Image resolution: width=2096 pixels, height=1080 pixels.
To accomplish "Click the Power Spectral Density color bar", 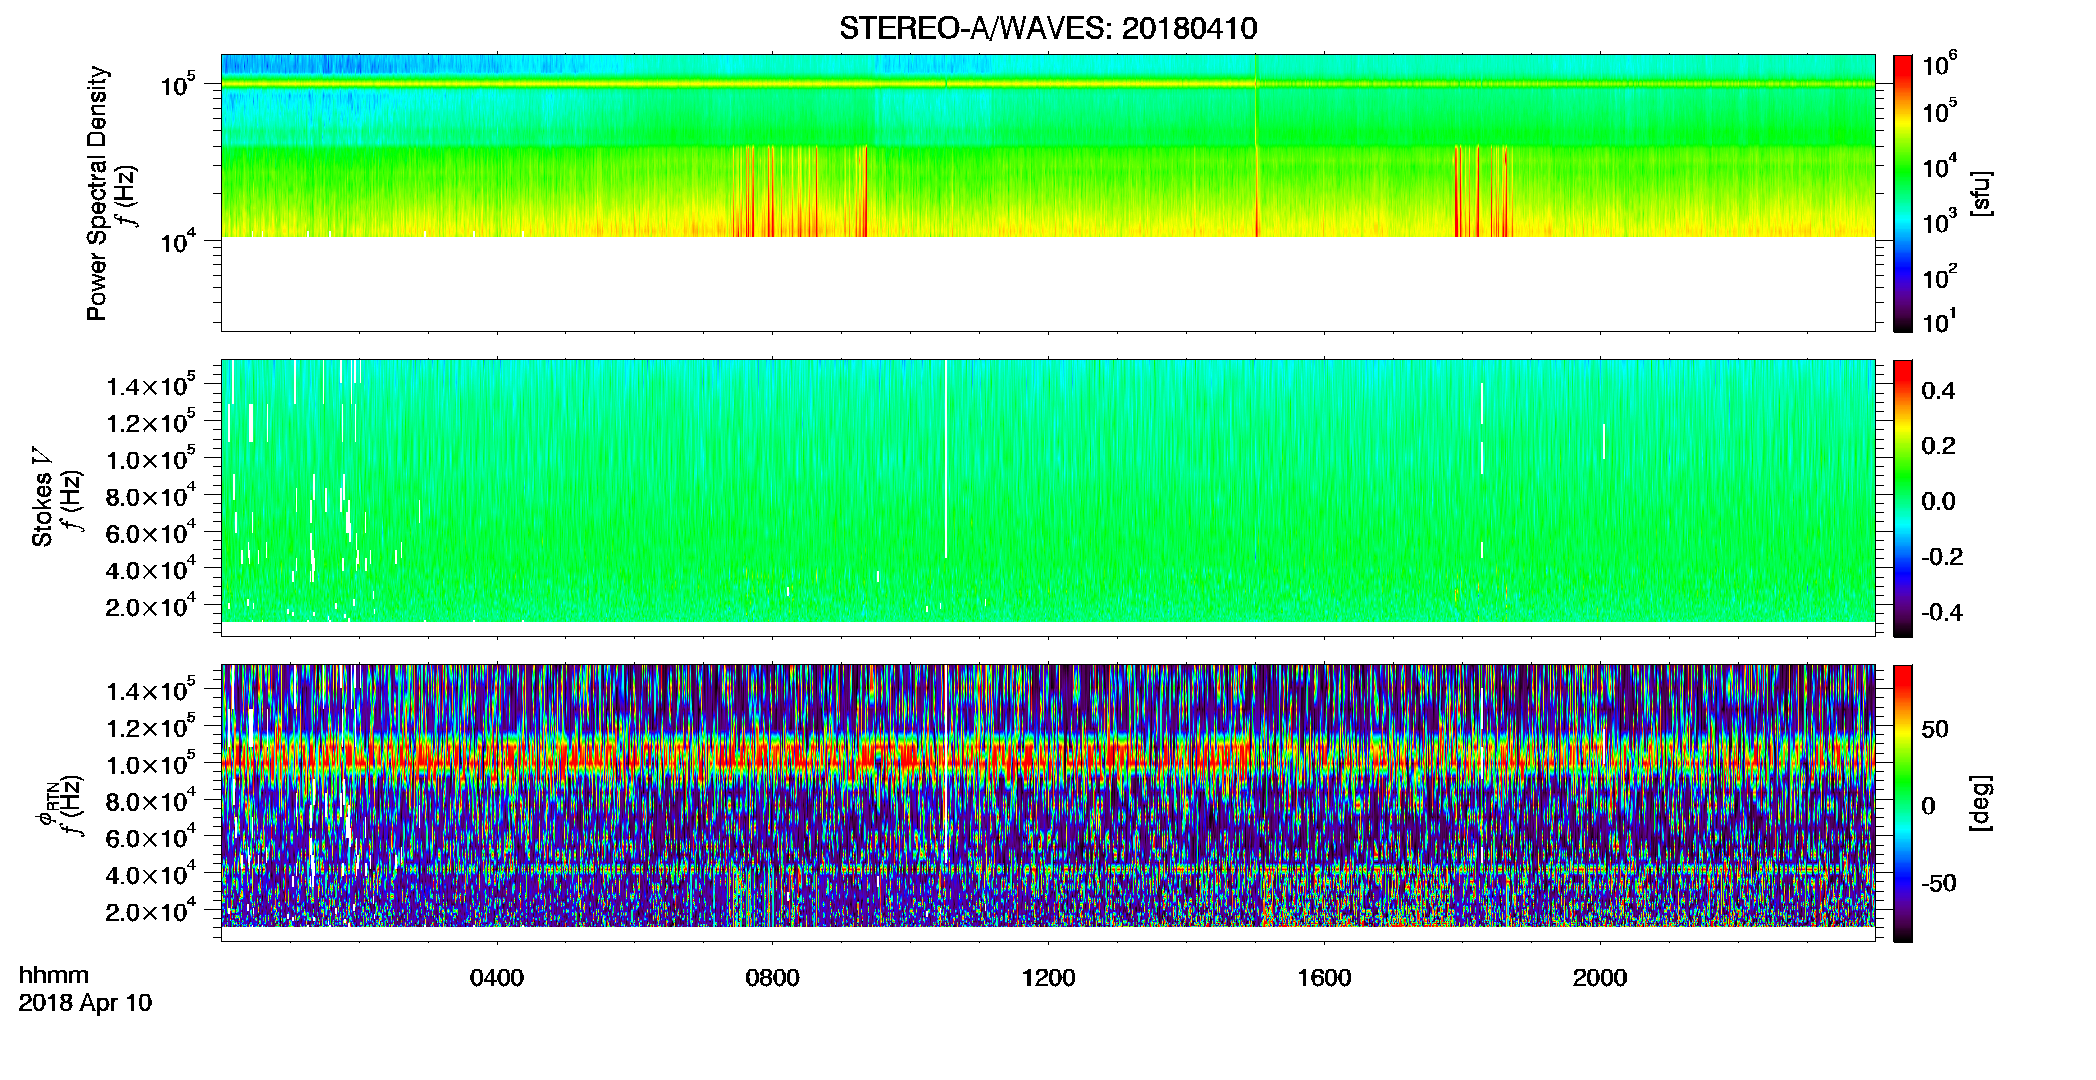I will coord(1903,193).
